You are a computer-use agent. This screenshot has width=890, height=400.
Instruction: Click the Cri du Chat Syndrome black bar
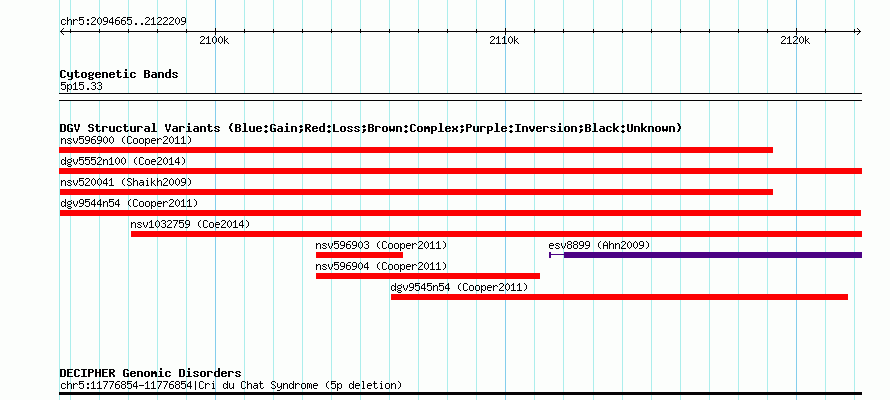(x=461, y=393)
